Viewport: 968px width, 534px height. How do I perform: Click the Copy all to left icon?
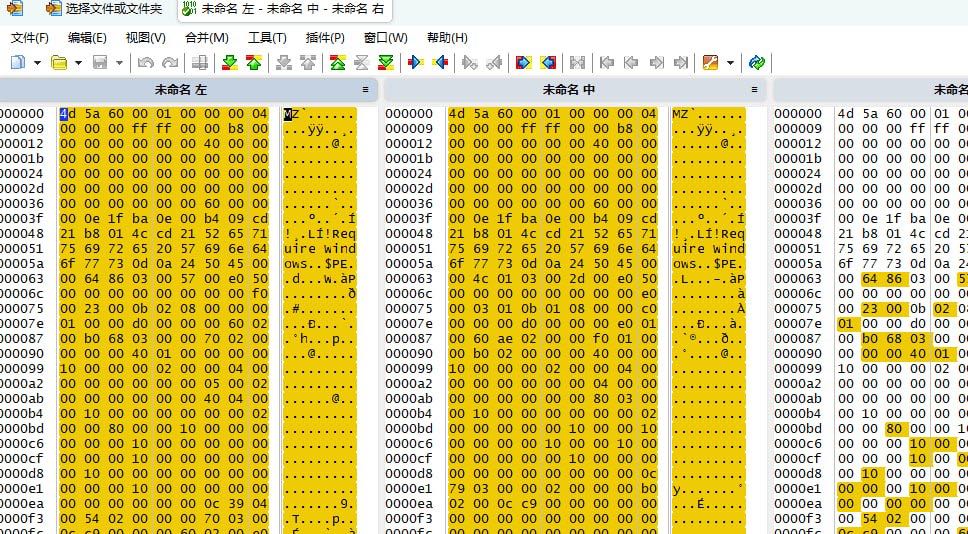click(x=547, y=63)
